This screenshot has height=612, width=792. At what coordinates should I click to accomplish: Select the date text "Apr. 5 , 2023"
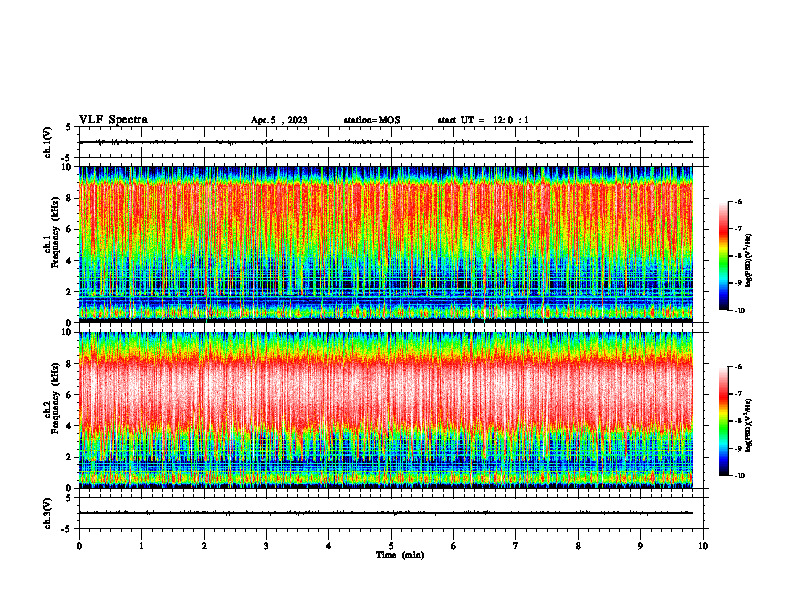click(x=279, y=120)
